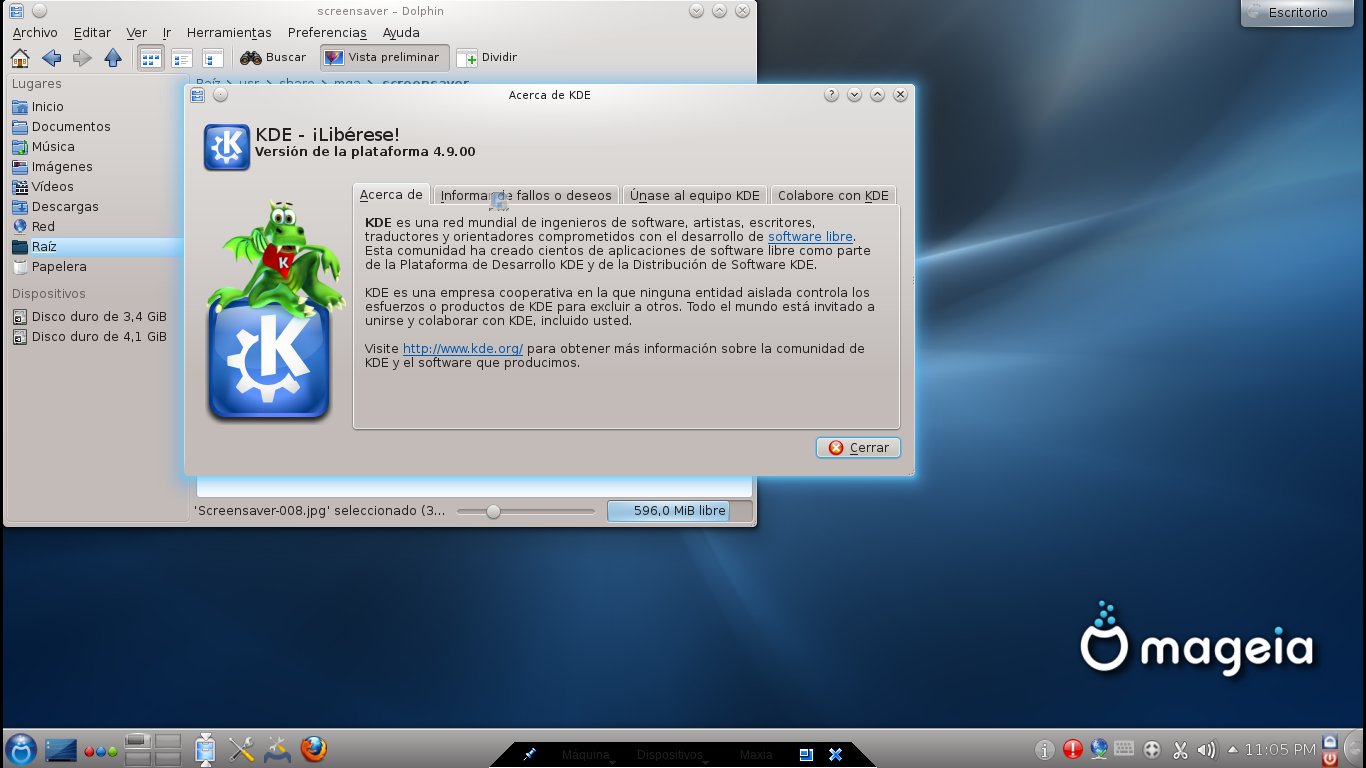
Task: Switch to Únase al equipo KDE tab
Action: [x=695, y=196]
